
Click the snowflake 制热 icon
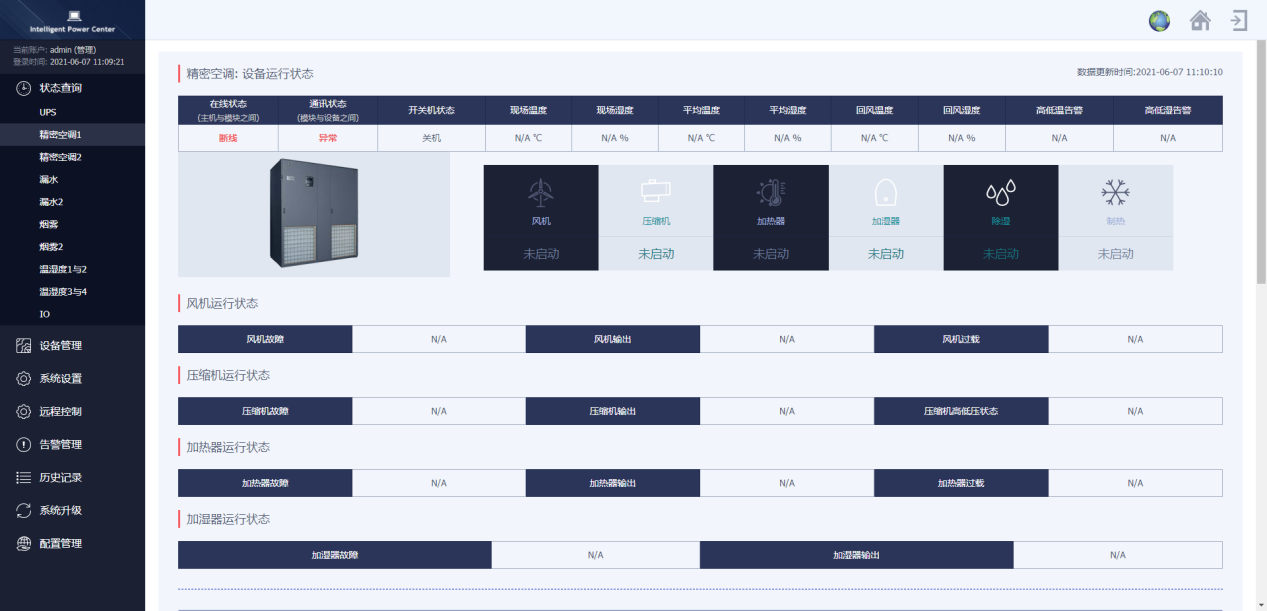[1115, 192]
